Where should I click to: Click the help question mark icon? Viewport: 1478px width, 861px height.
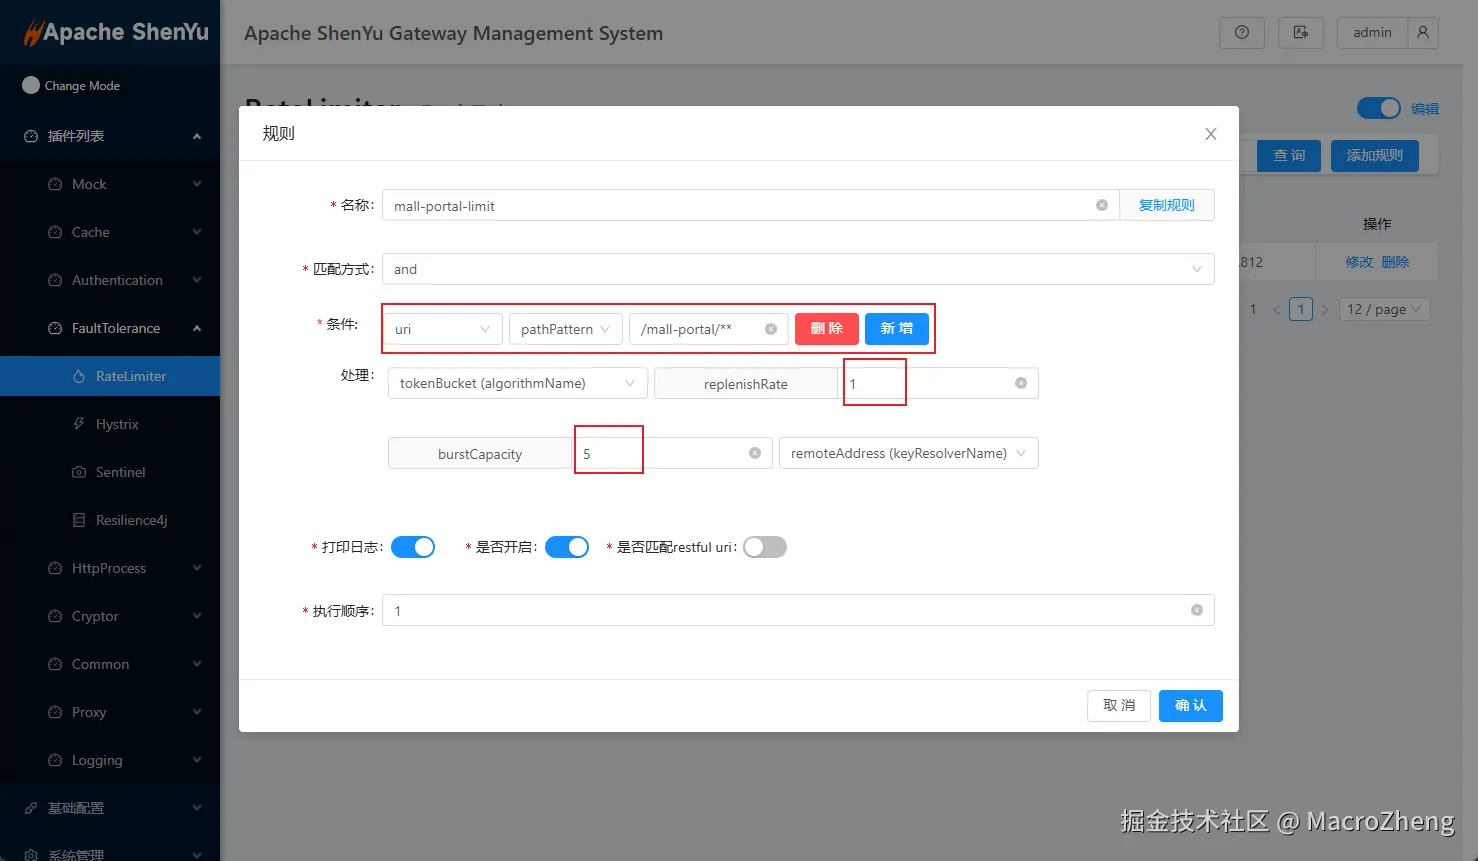1242,32
